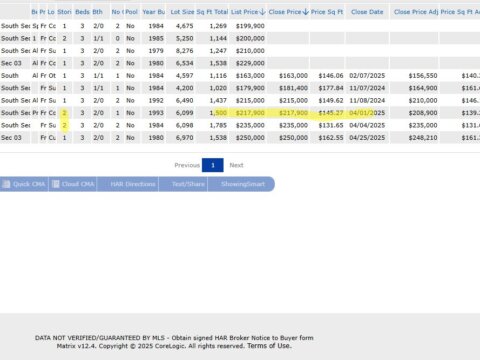Select price per sq ft $177.84
The image size is (480, 360).
(331, 88)
